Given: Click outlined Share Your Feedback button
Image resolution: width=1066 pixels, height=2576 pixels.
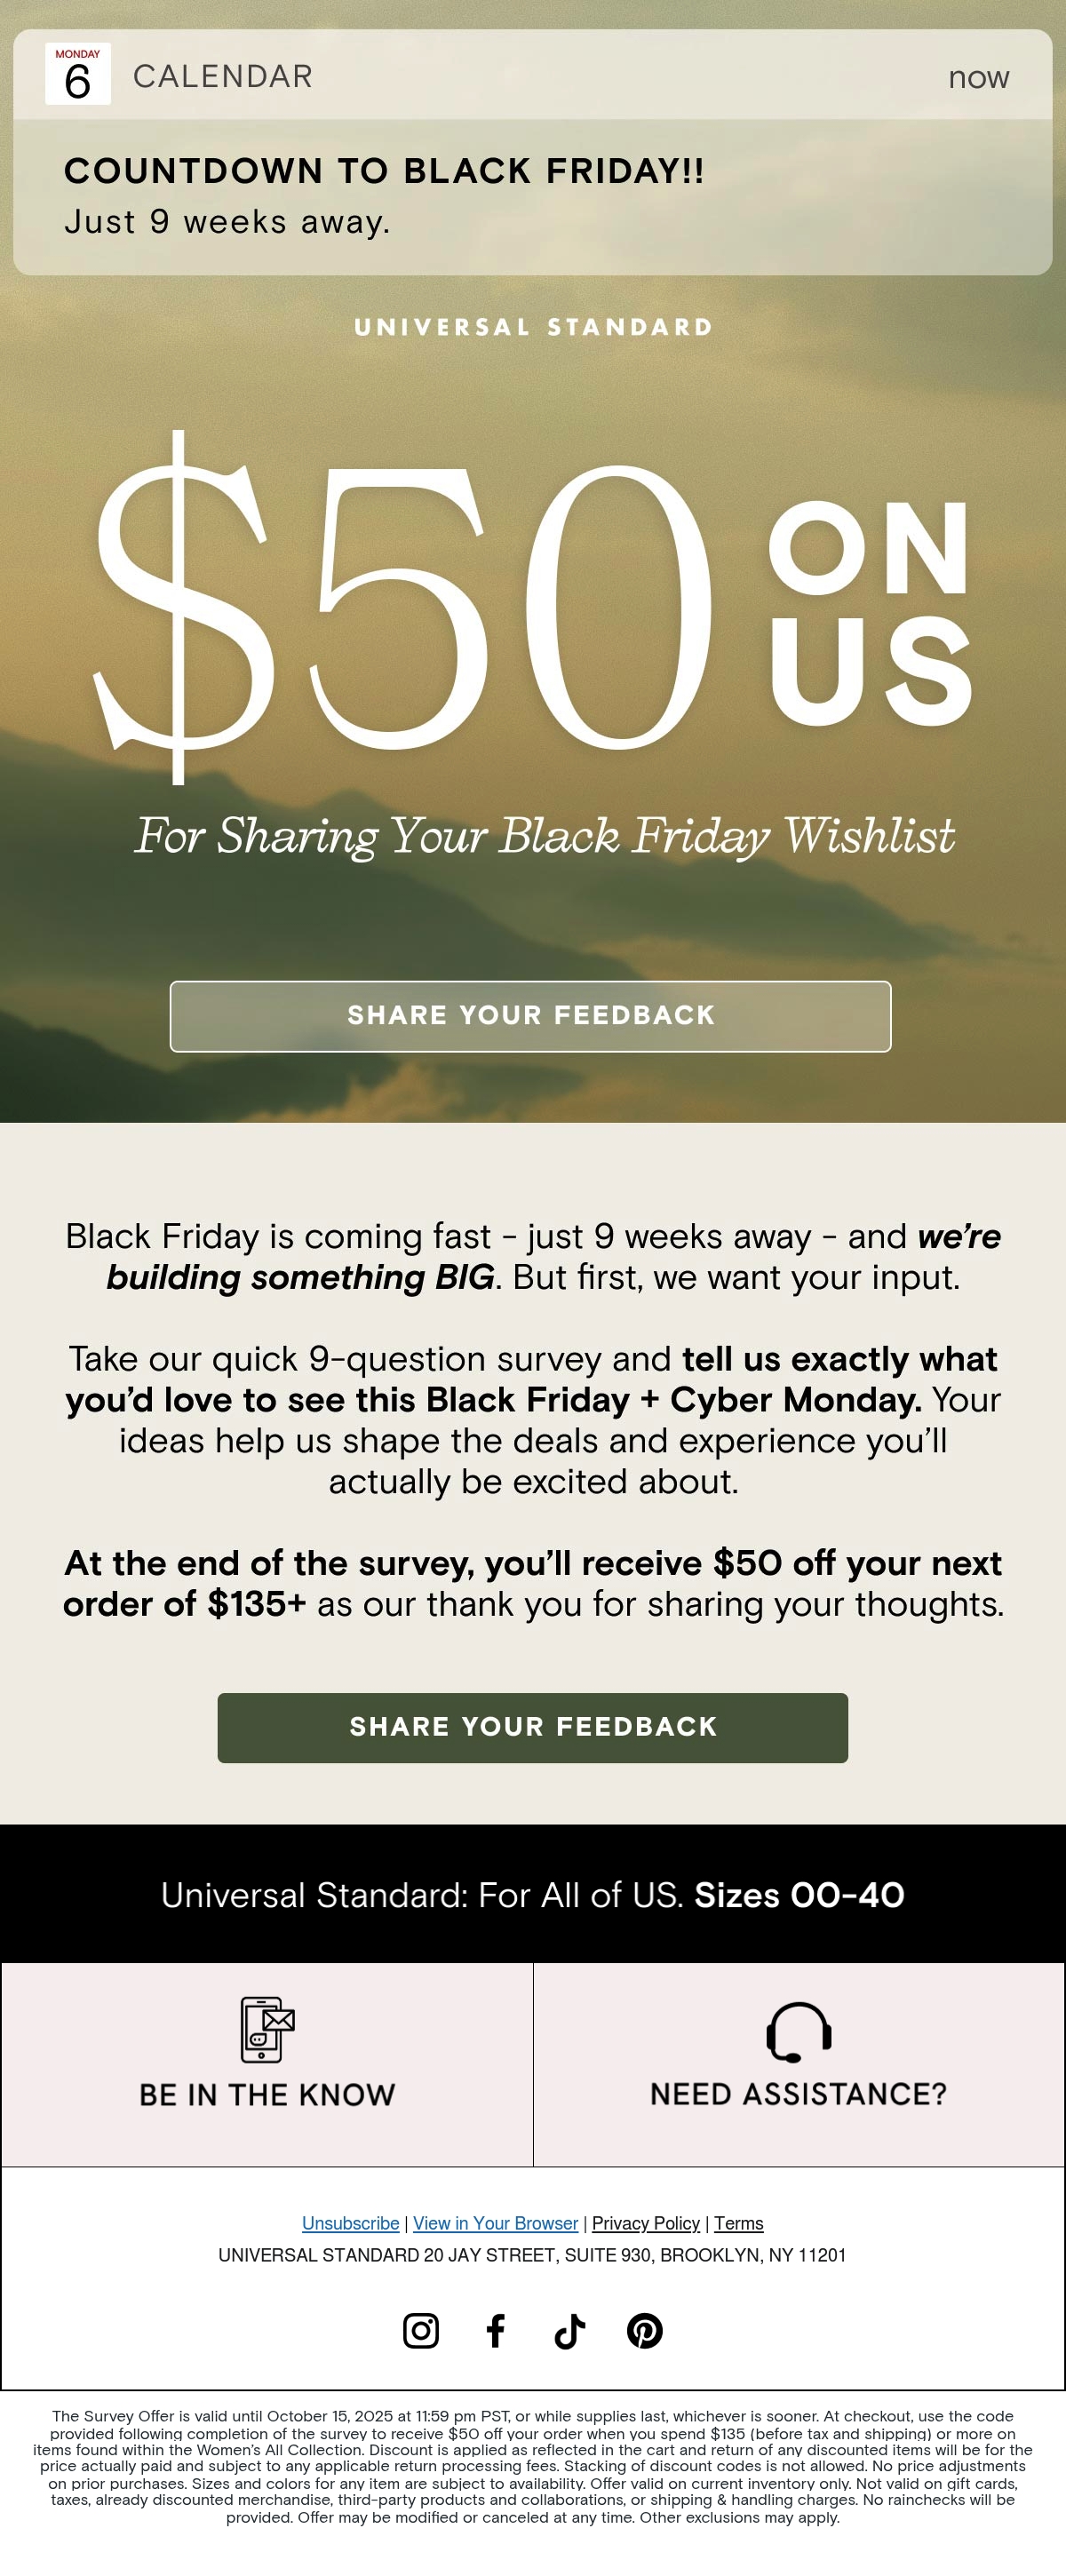Looking at the screenshot, I should pyautogui.click(x=531, y=1016).
